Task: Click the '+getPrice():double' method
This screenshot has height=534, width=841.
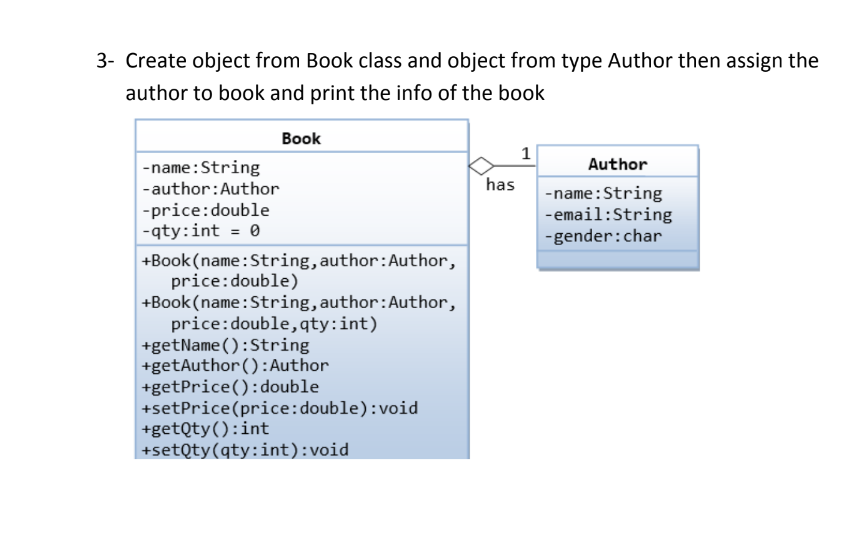Action: coord(230,387)
